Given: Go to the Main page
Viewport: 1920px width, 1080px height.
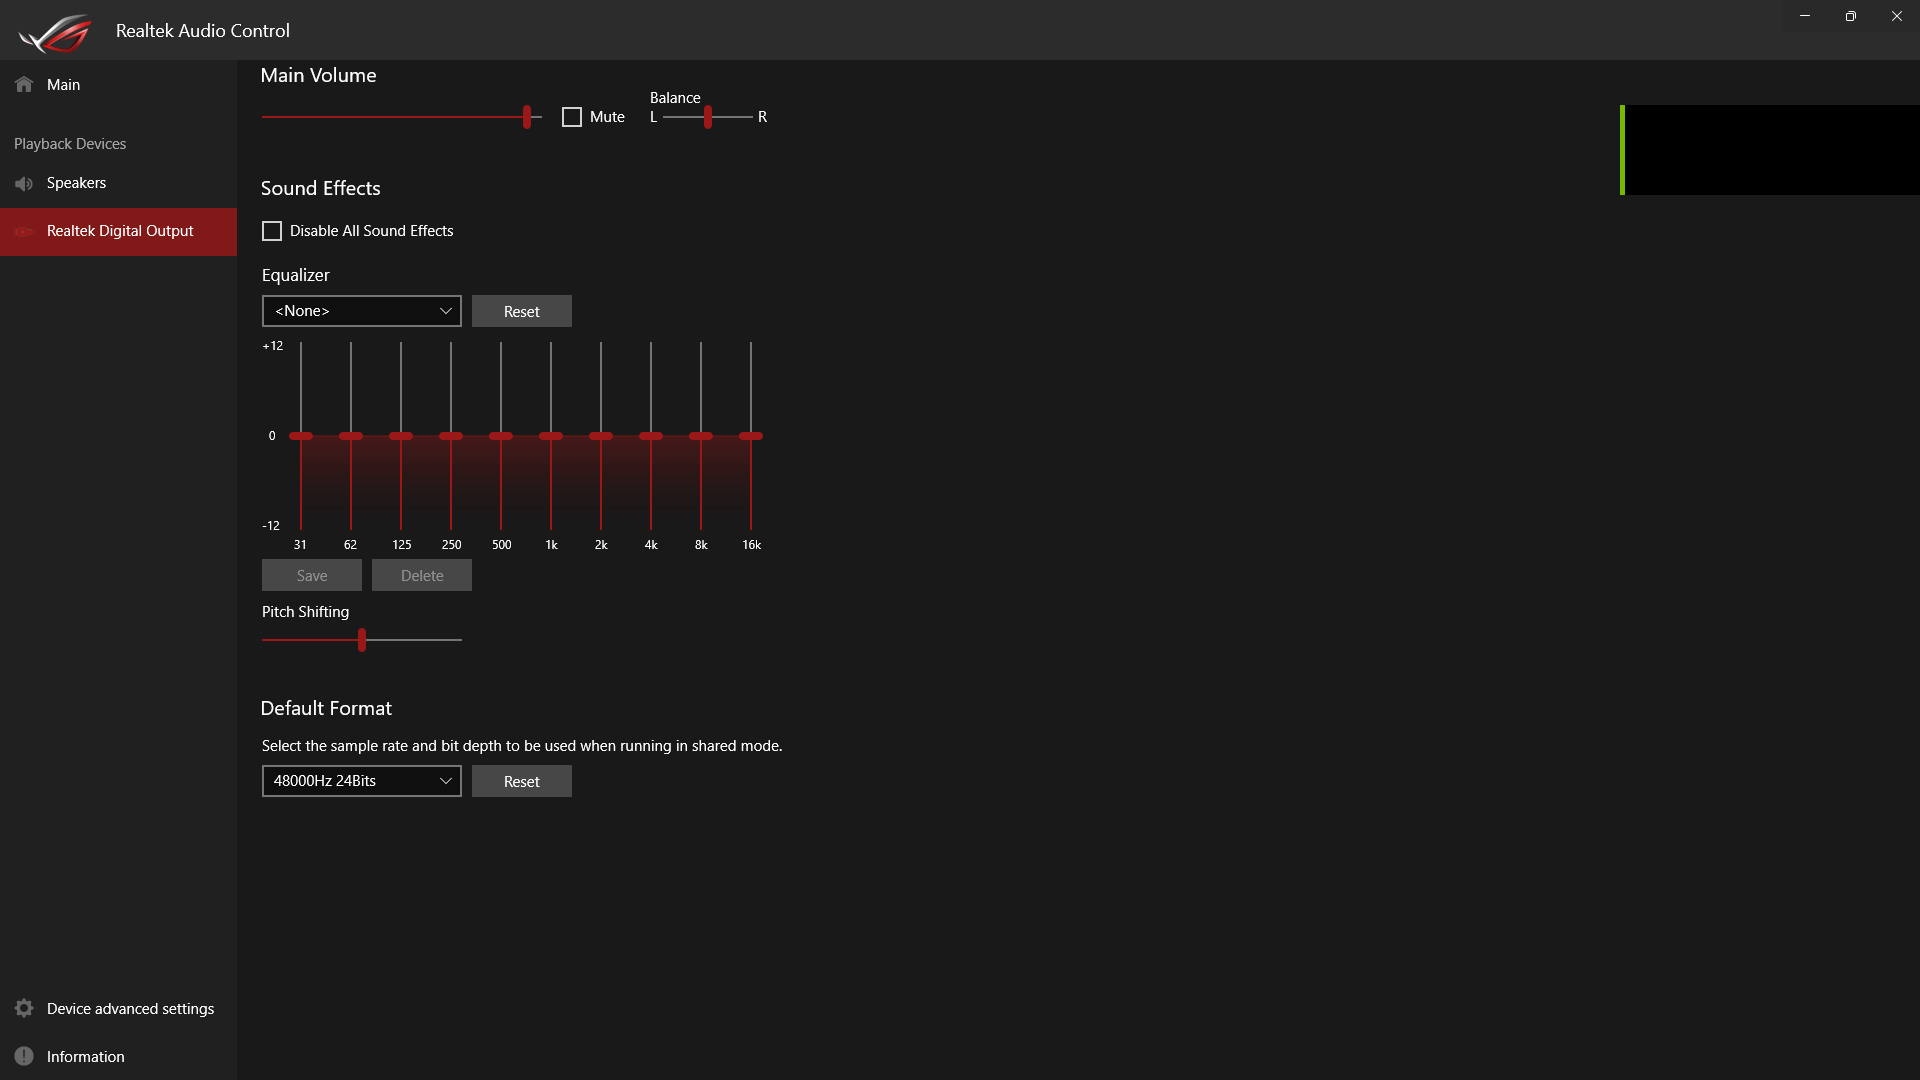Looking at the screenshot, I should pos(118,85).
